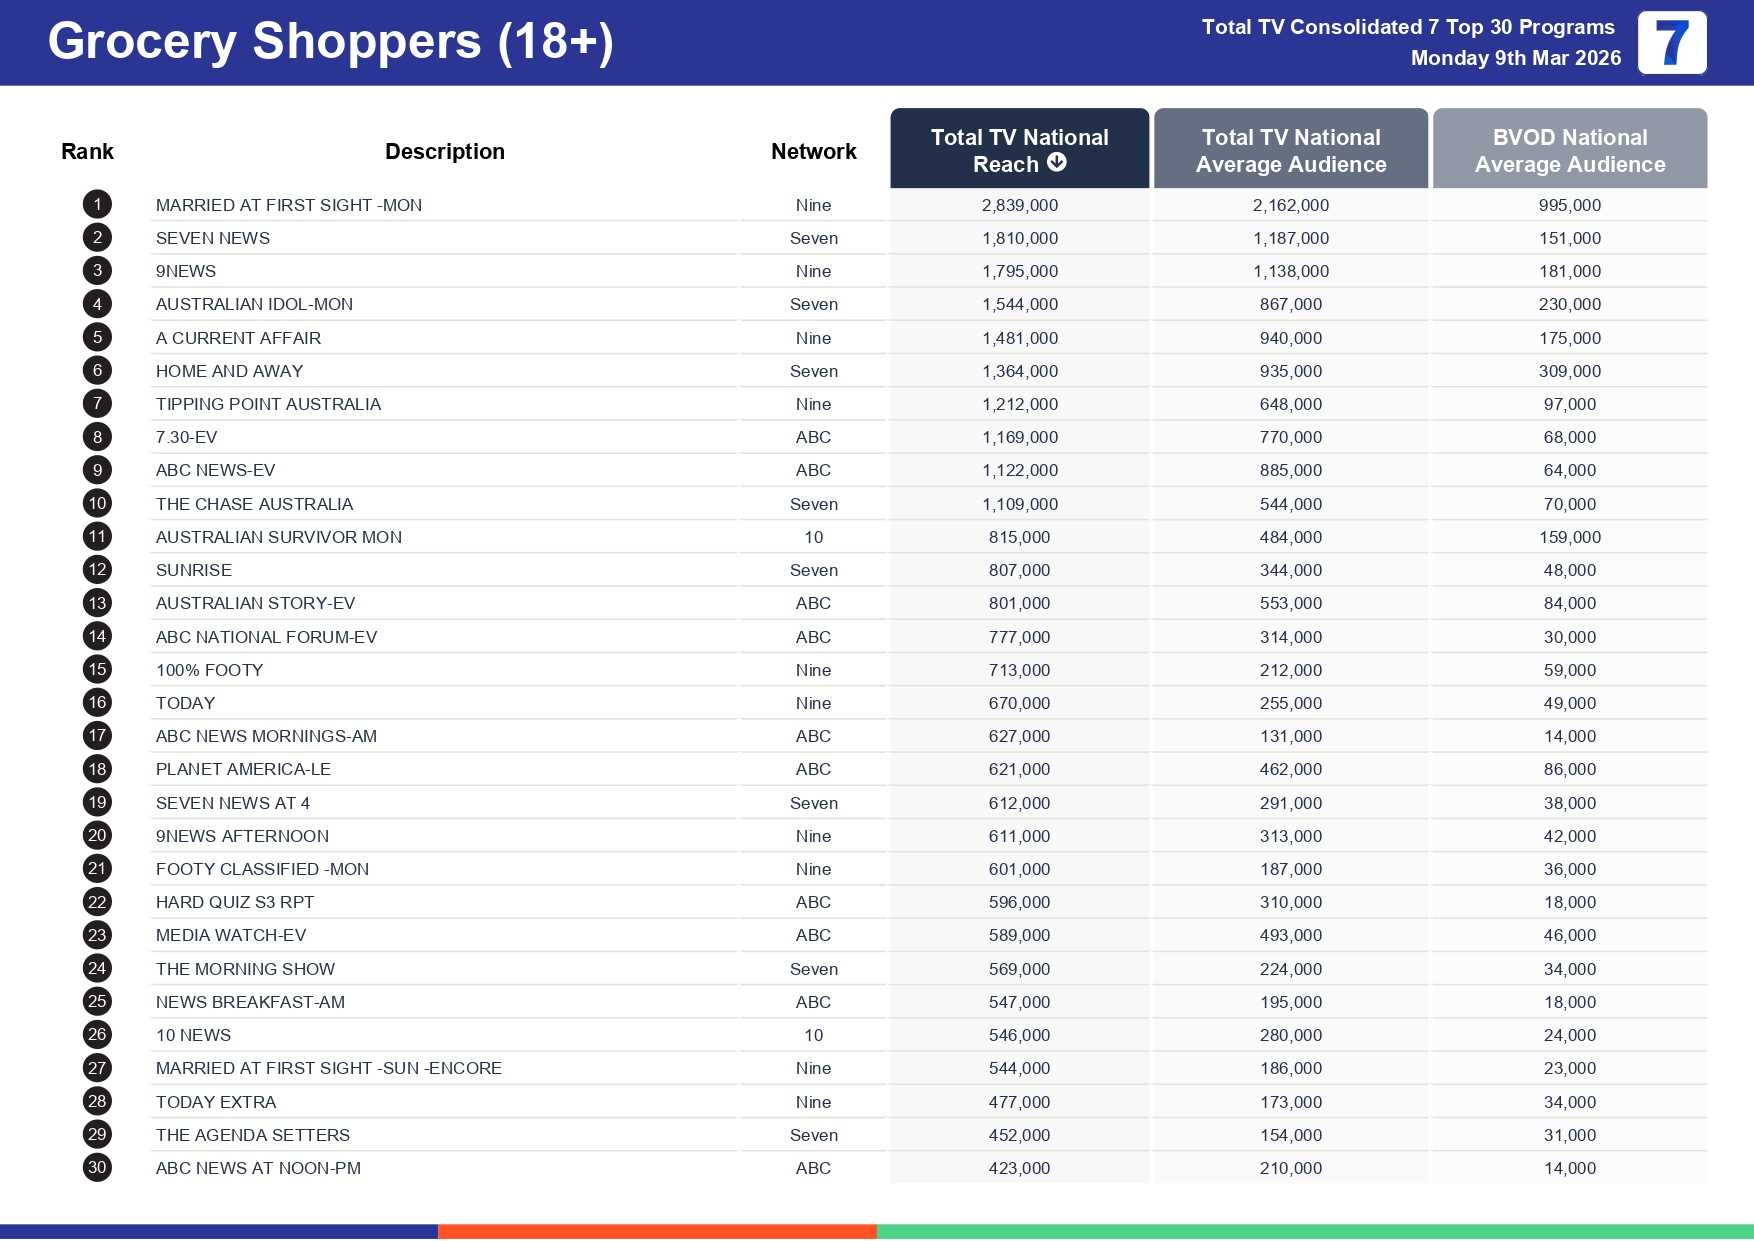Viewport: 1754px width, 1241px height.
Task: Click the rank 1 circle badge
Action: pyautogui.click(x=97, y=205)
